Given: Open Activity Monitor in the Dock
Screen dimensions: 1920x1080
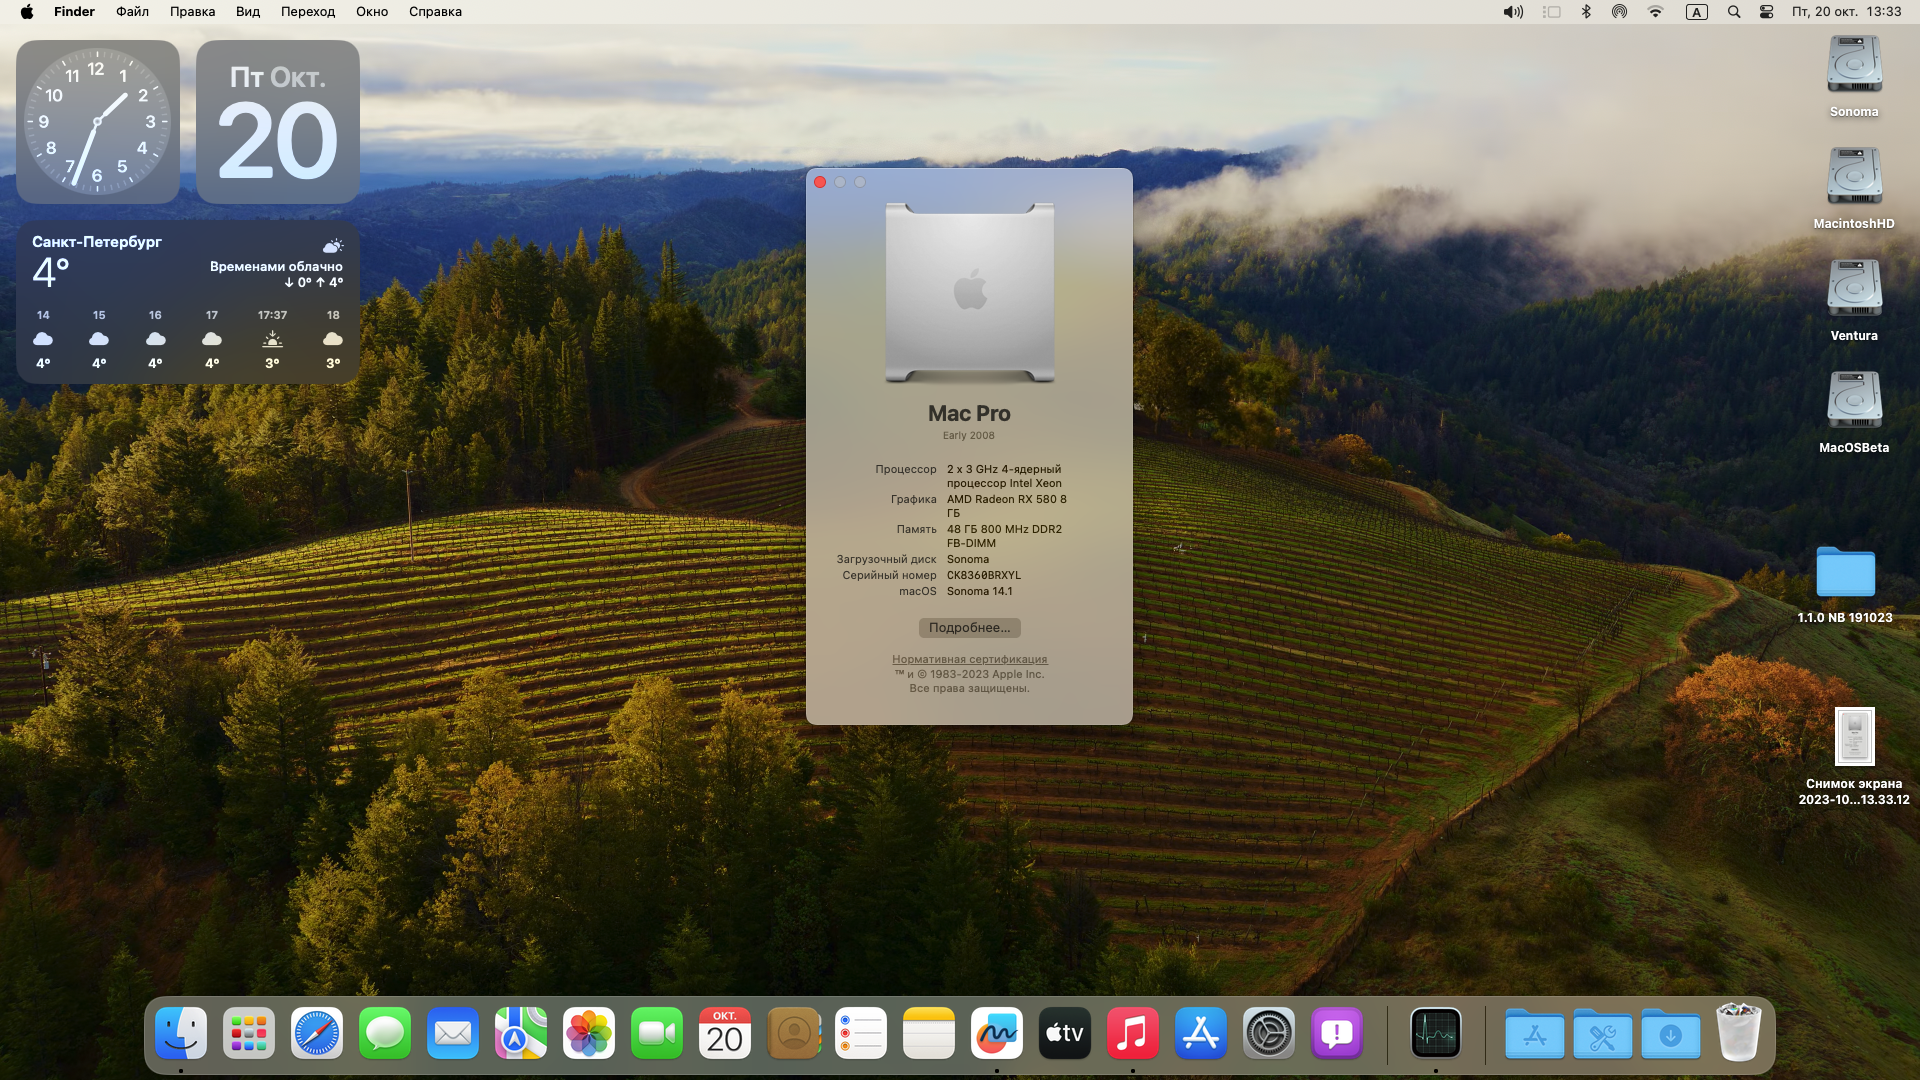Looking at the screenshot, I should (1436, 1034).
